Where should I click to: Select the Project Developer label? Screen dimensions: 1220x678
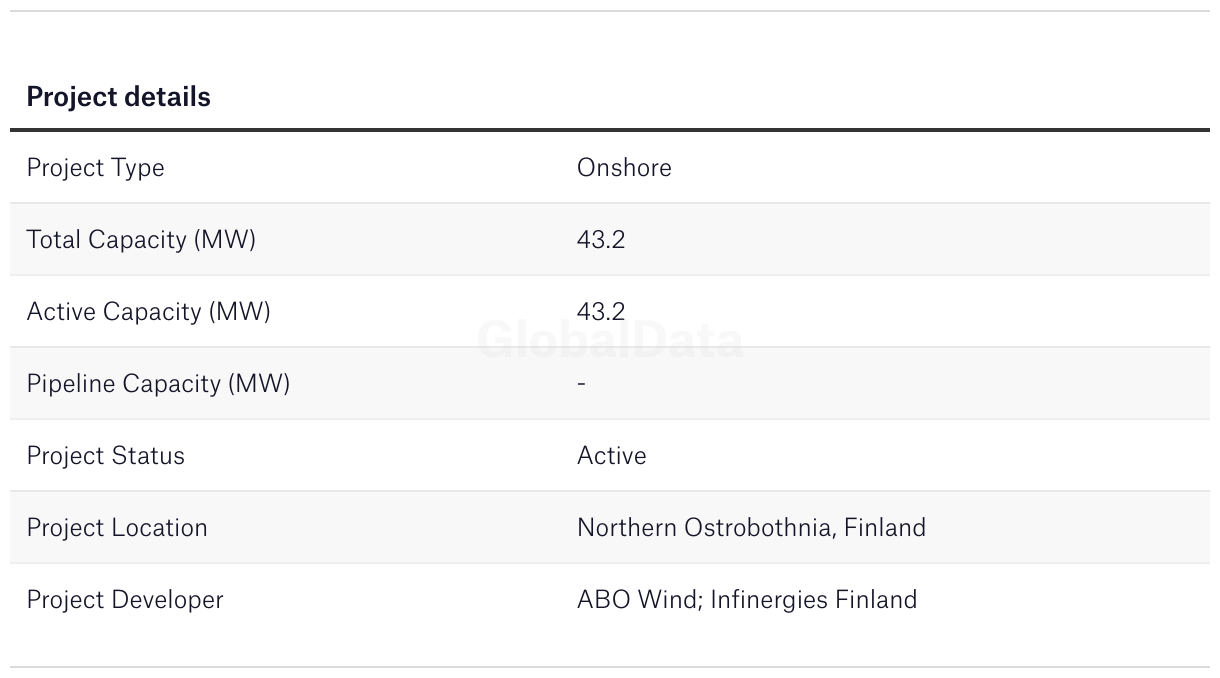click(x=125, y=600)
